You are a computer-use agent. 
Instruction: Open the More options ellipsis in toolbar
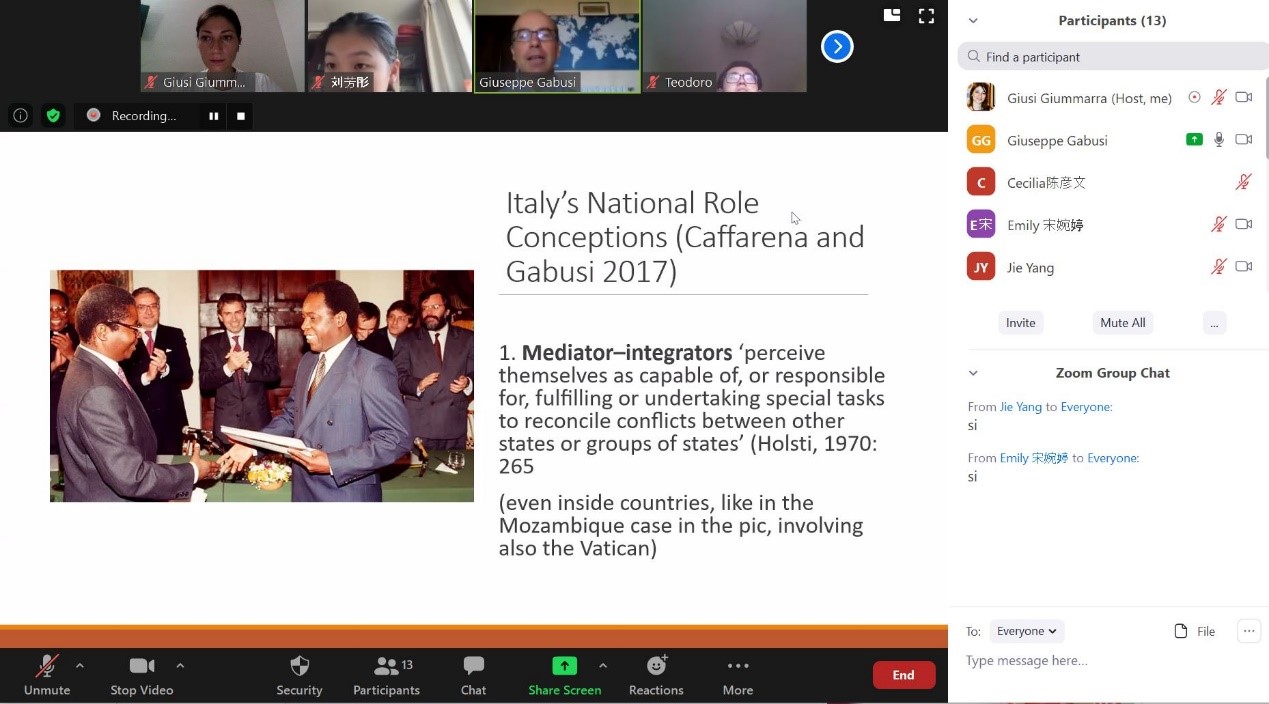point(738,666)
